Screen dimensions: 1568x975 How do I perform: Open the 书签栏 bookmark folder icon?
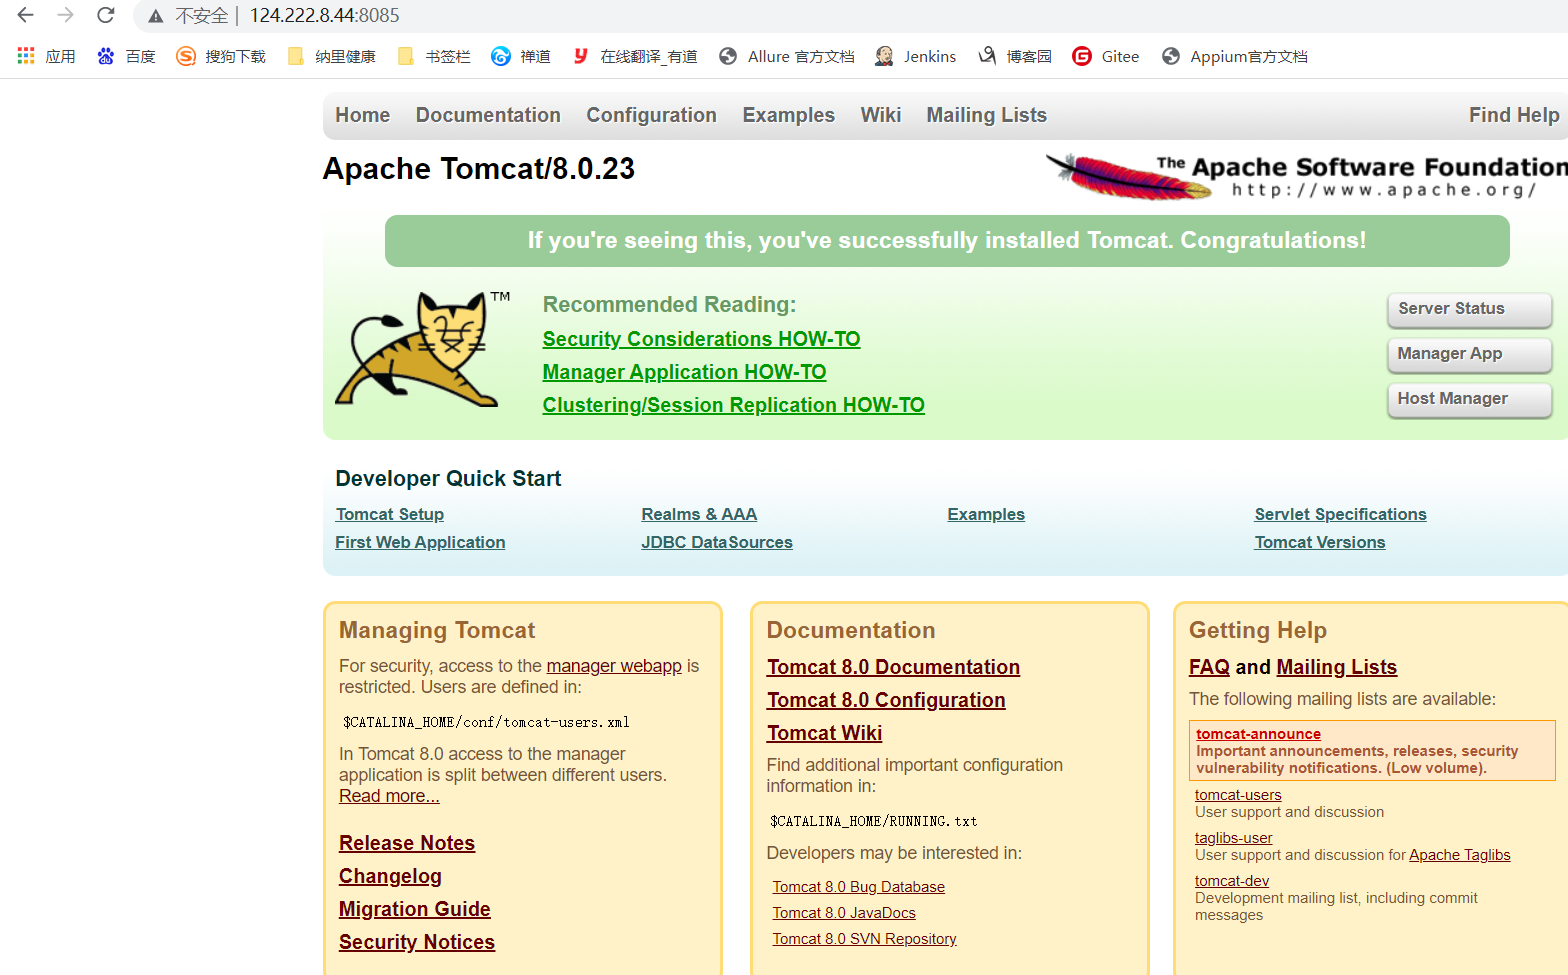405,56
